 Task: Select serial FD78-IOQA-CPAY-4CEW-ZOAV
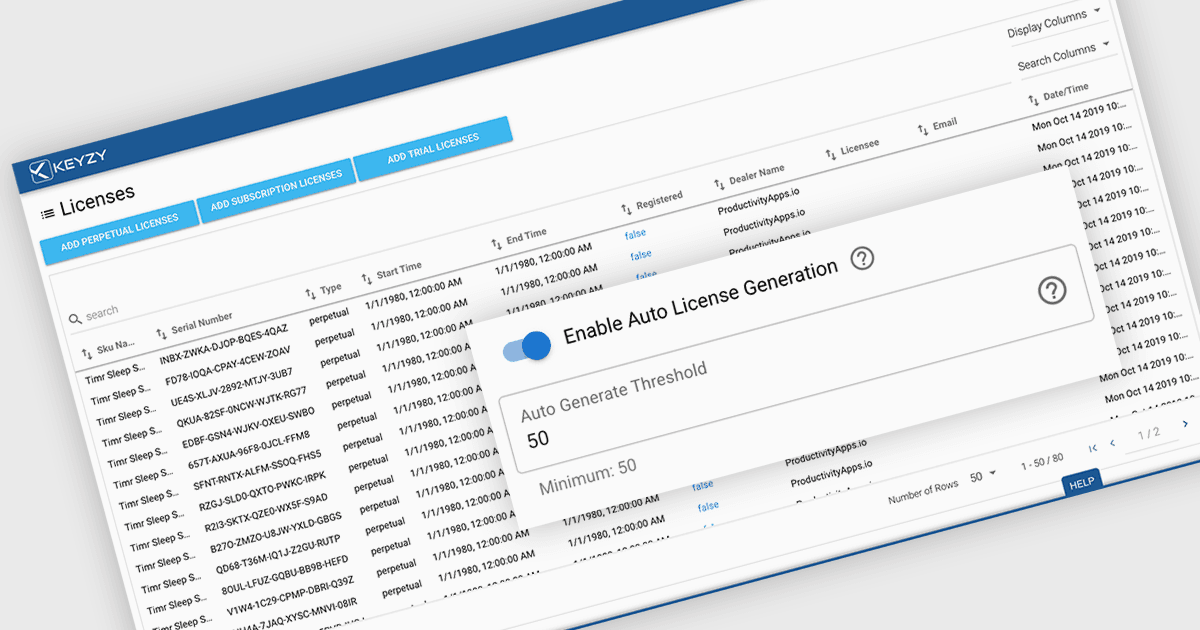tap(229, 365)
